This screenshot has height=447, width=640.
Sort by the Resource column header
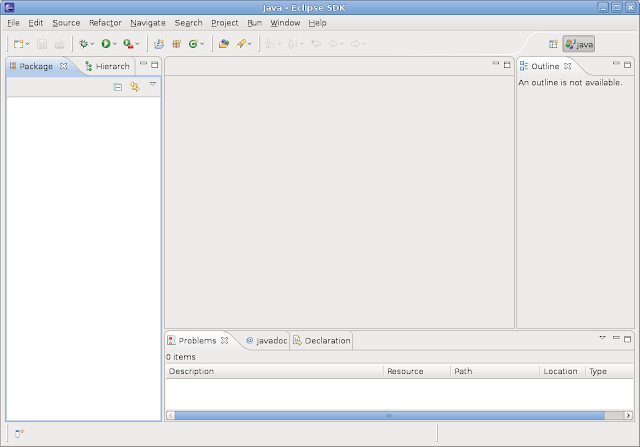417,371
